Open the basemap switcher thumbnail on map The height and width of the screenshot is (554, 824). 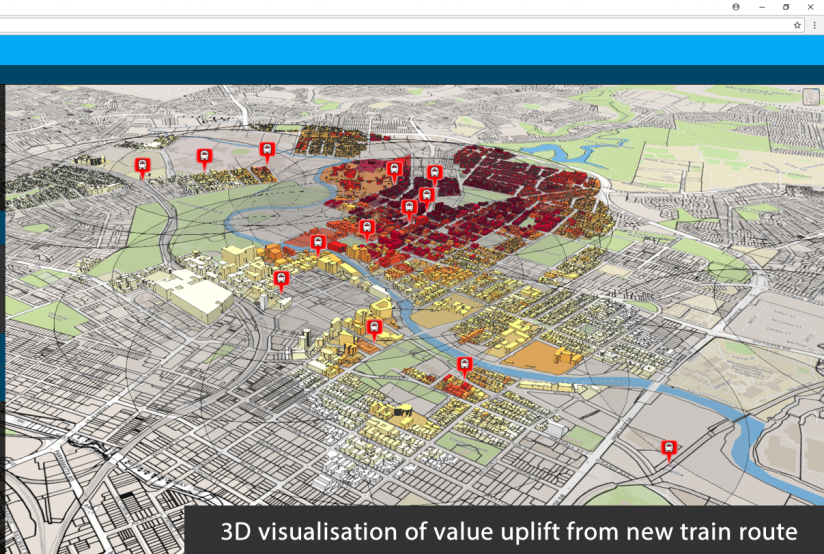811,97
